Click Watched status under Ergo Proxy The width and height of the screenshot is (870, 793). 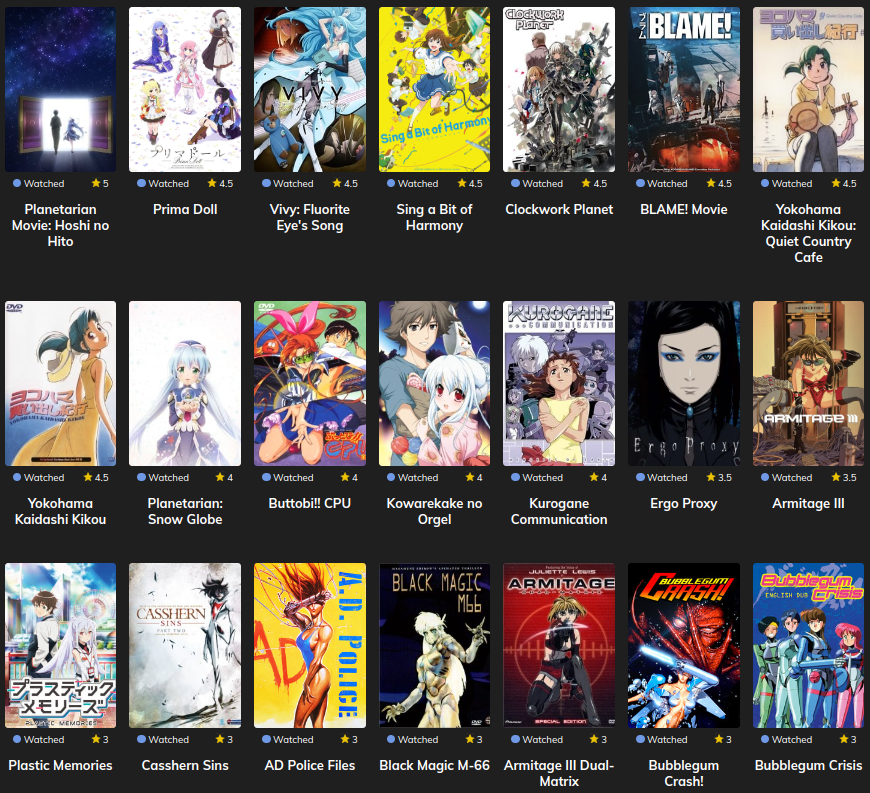(x=661, y=477)
